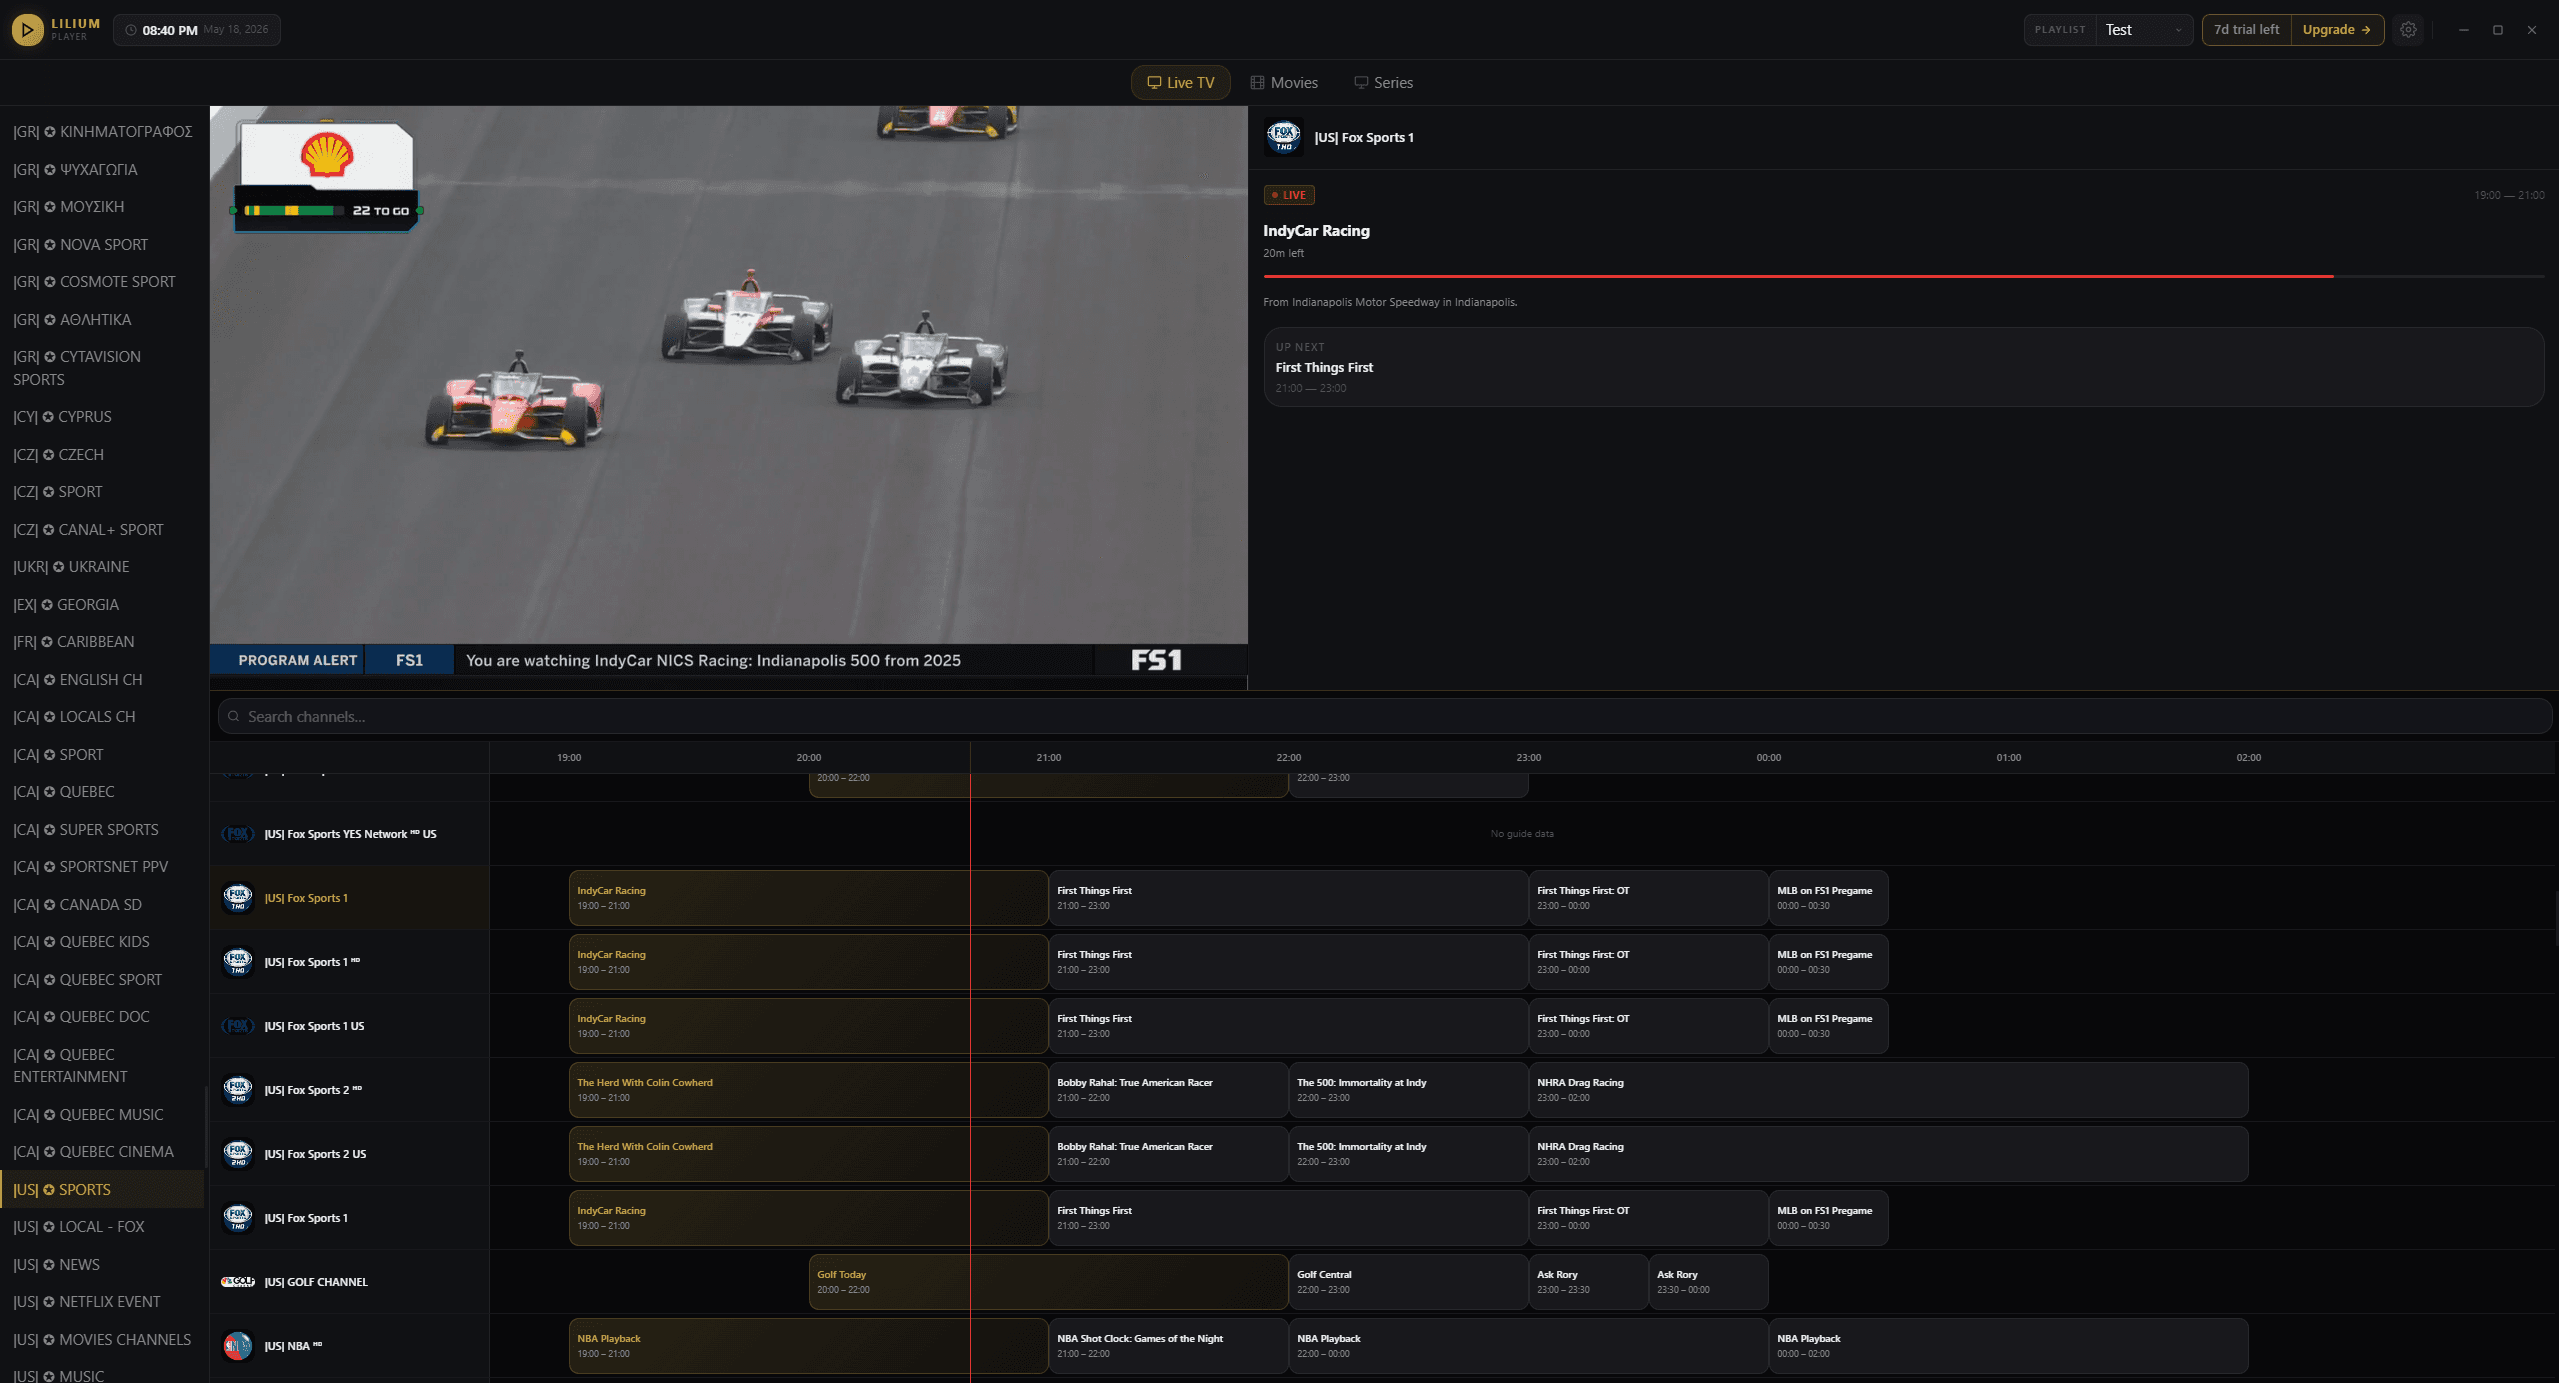Click the |US| Fox Sports 2 US channel name
The image size is (2559, 1383).
(x=315, y=1154)
